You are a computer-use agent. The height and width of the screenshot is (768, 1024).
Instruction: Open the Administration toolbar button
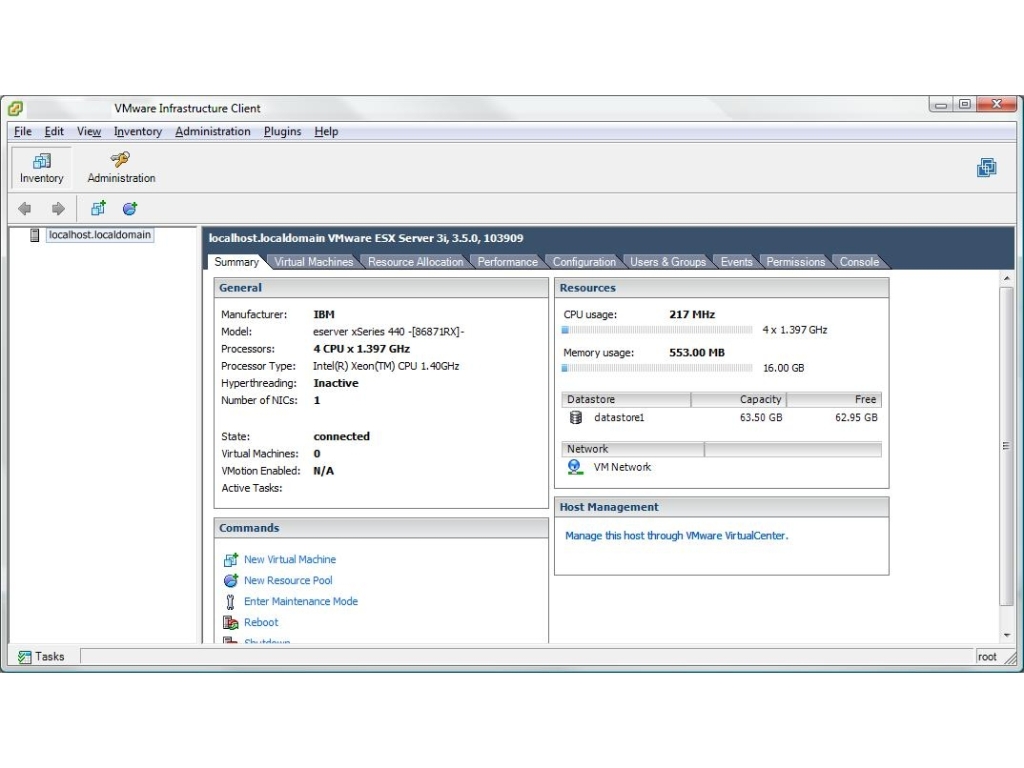121,168
